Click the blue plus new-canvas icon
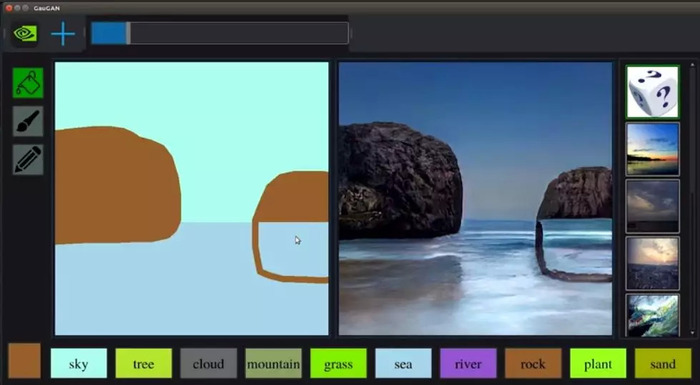The height and width of the screenshot is (385, 700). 63,33
